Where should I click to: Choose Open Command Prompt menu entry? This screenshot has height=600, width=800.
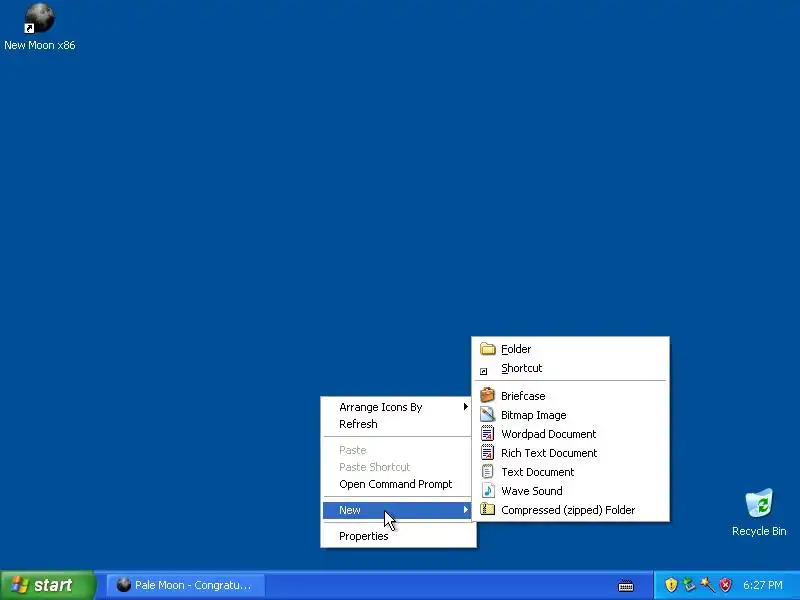398,484
